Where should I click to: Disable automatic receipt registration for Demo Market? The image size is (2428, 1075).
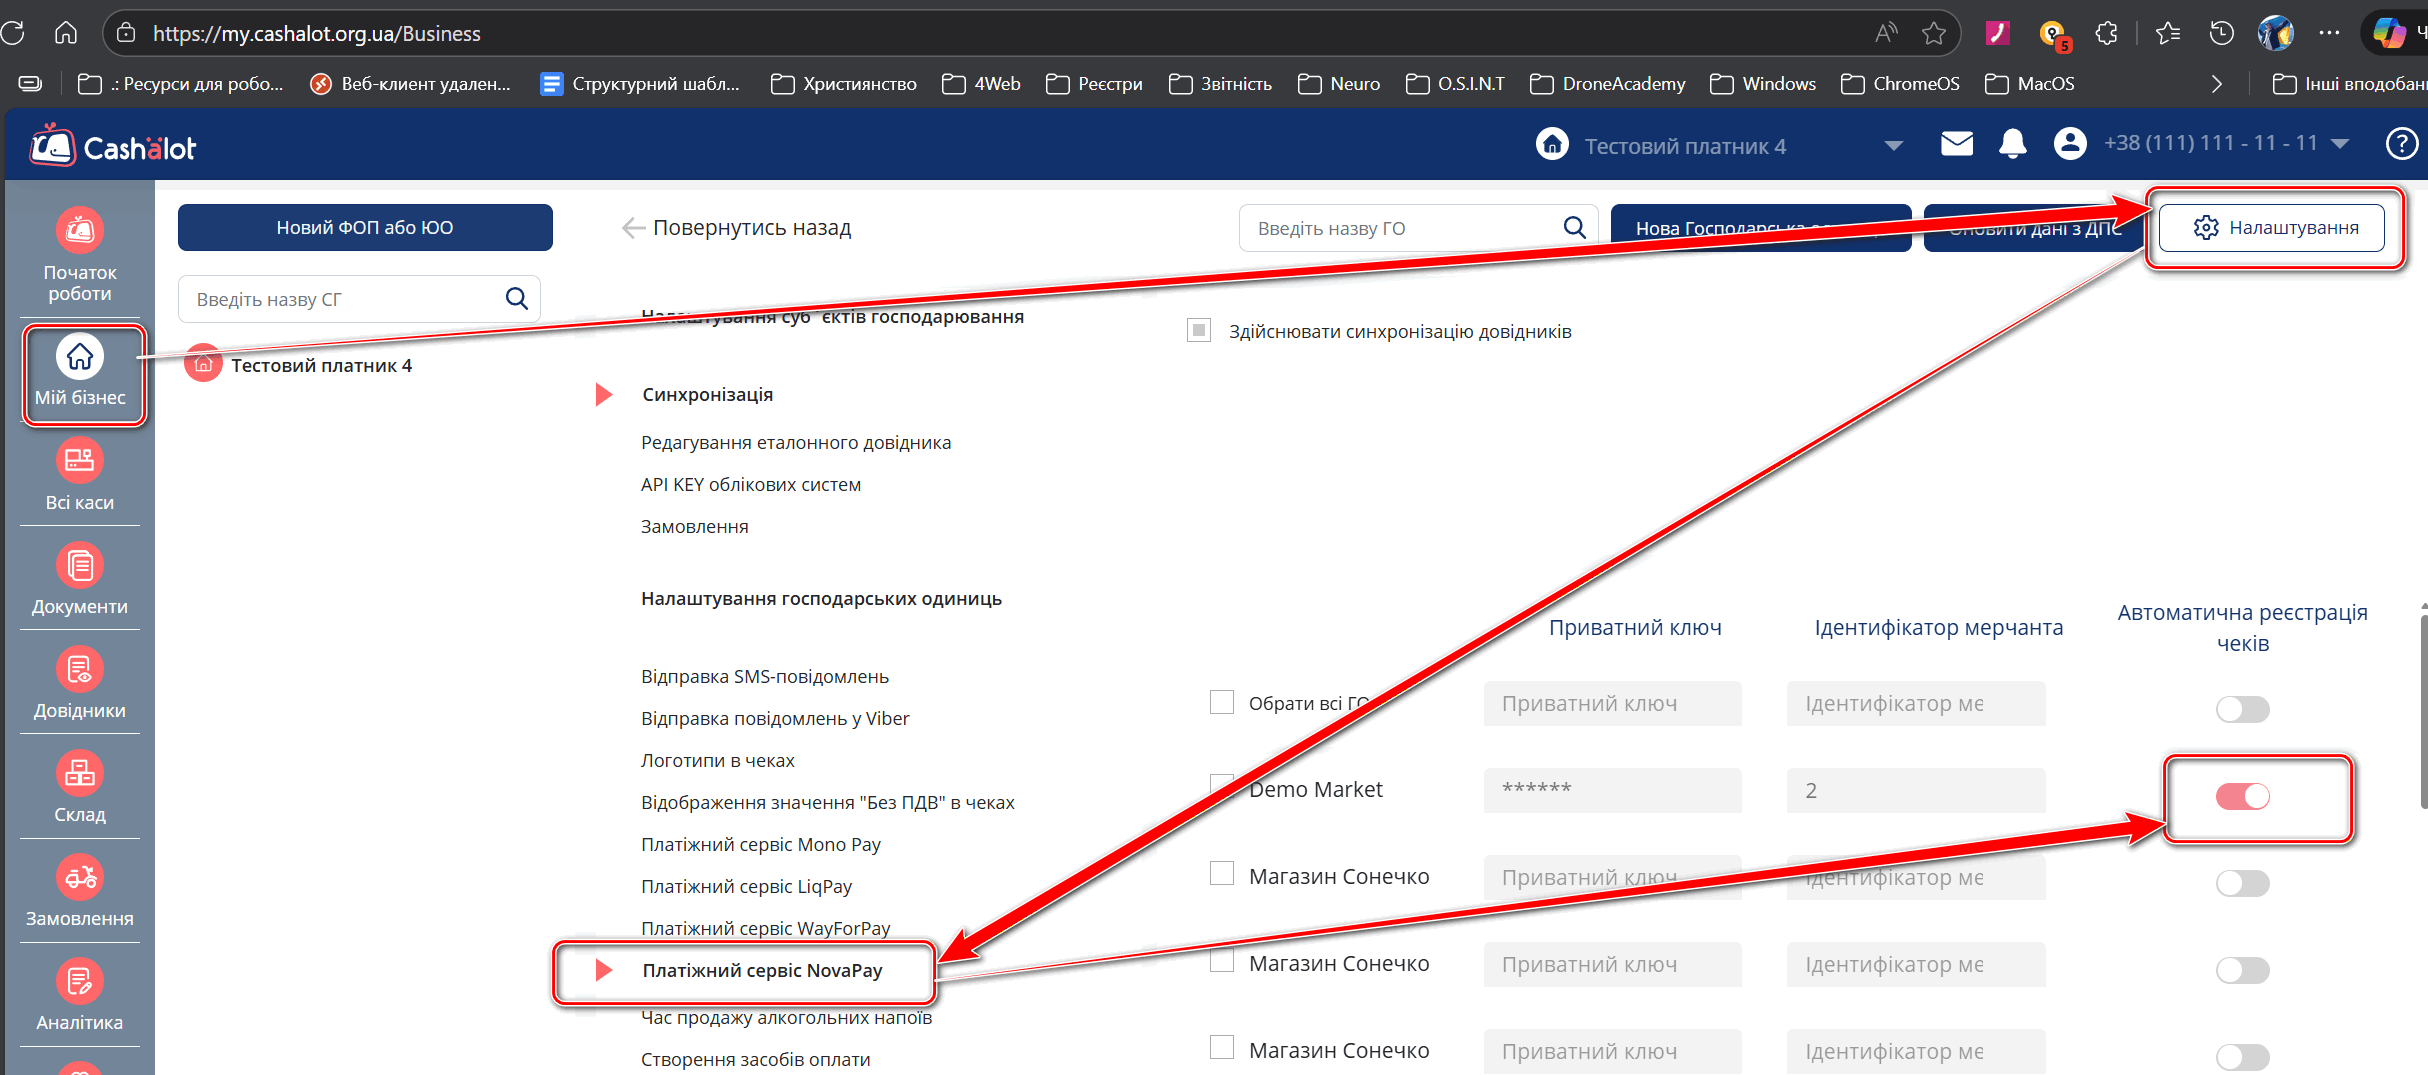point(2242,796)
